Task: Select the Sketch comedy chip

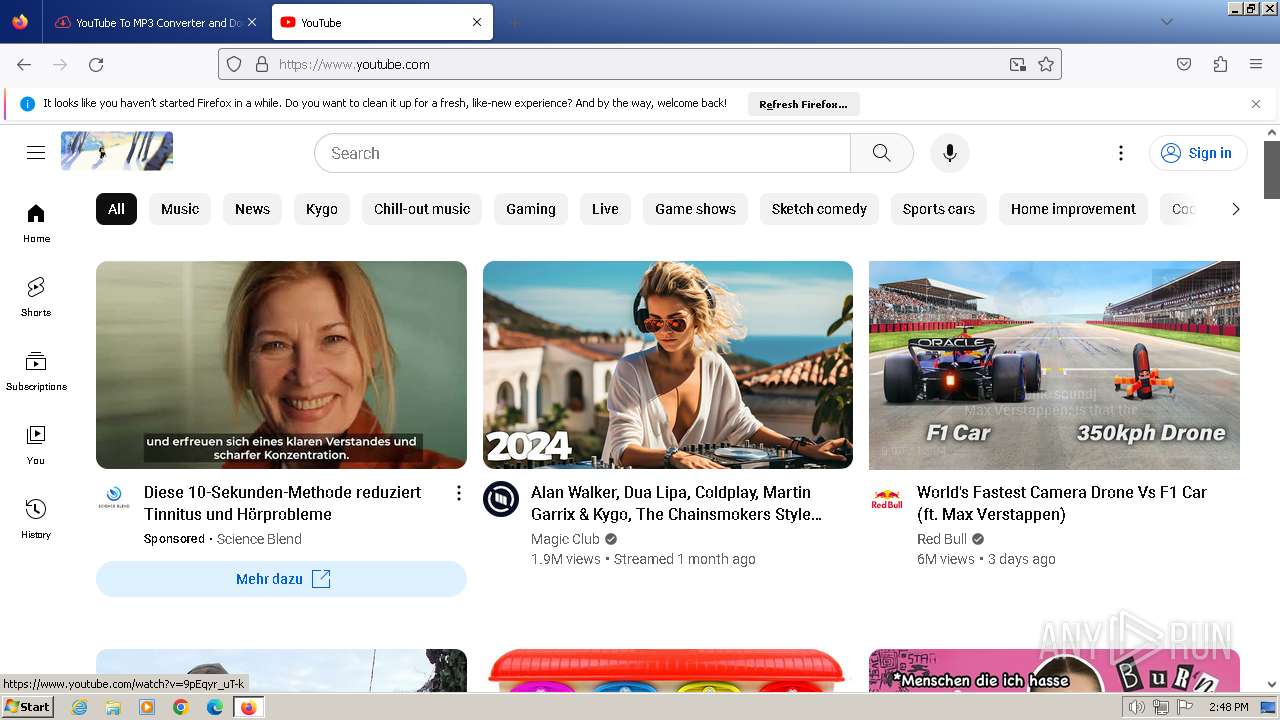Action: [819, 209]
